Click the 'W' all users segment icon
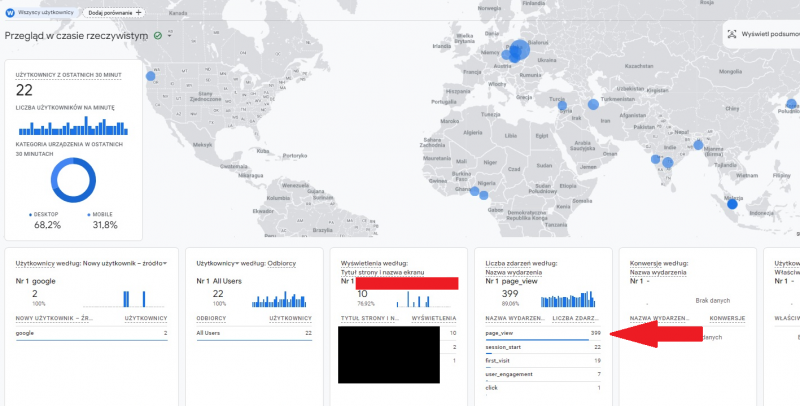The width and height of the screenshot is (800, 406). pyautogui.click(x=9, y=12)
